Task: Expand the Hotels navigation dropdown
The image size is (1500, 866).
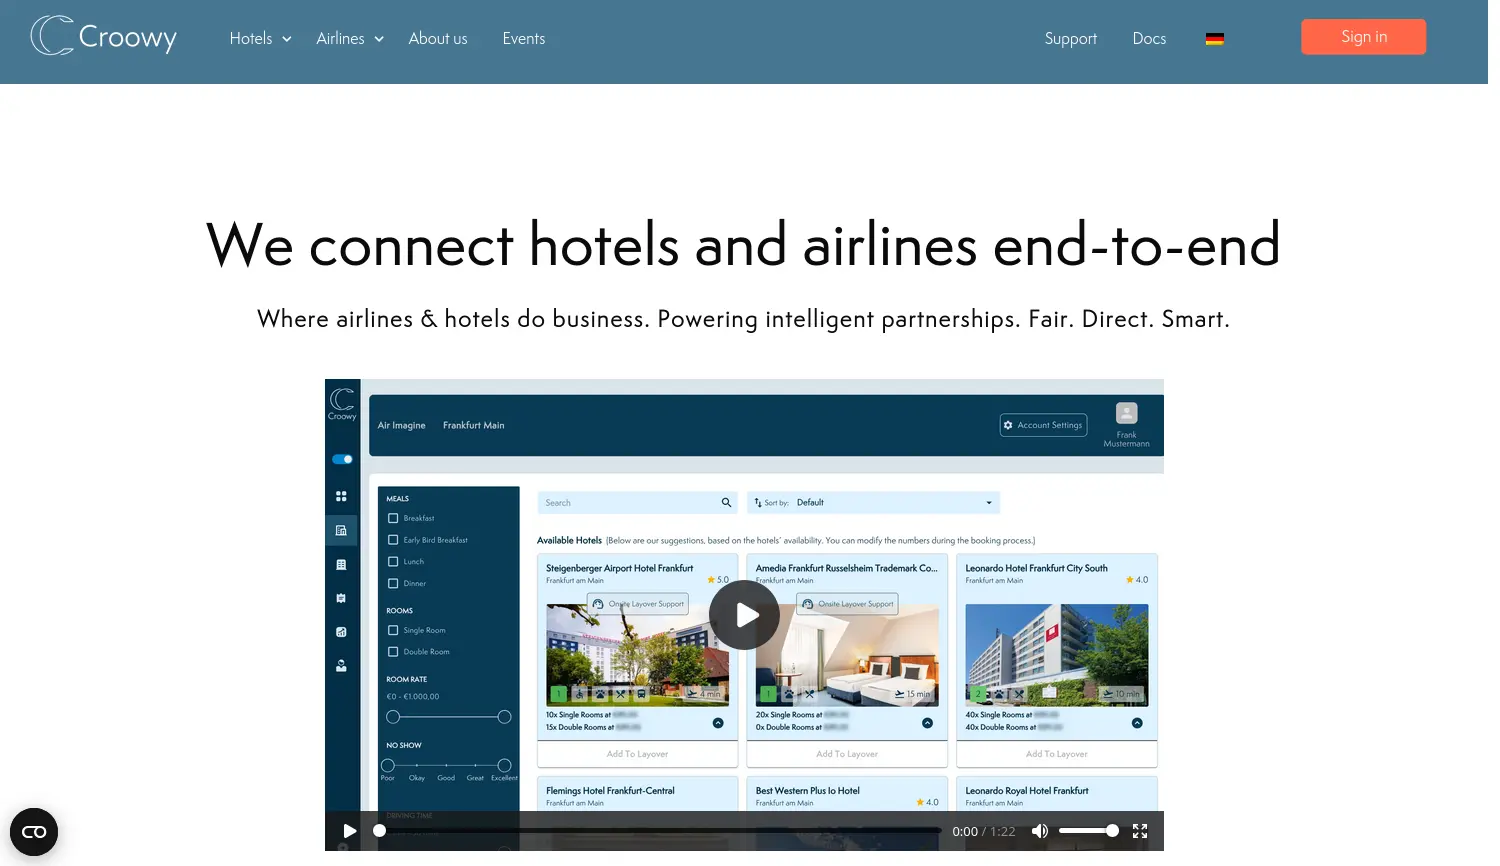Action: [x=259, y=38]
